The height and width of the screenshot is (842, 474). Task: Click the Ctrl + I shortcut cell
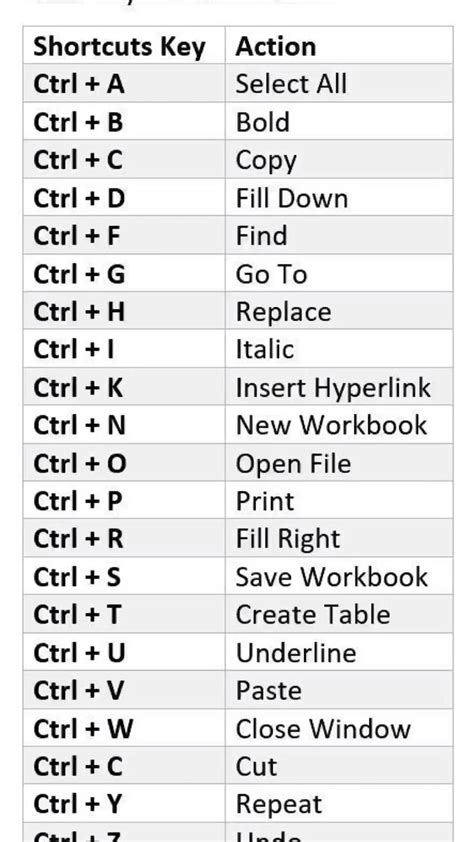124,349
